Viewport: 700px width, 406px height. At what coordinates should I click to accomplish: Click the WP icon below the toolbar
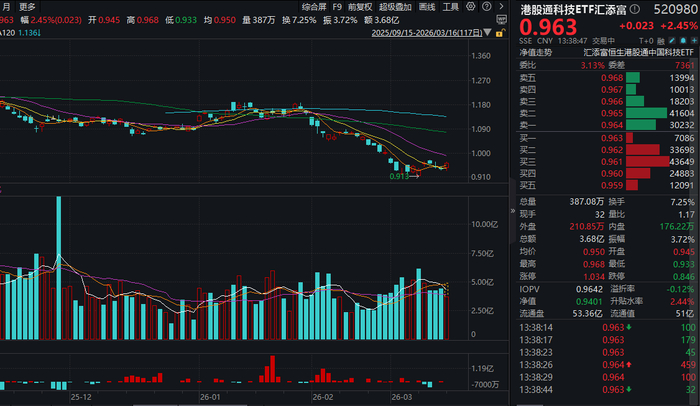[x=502, y=20]
